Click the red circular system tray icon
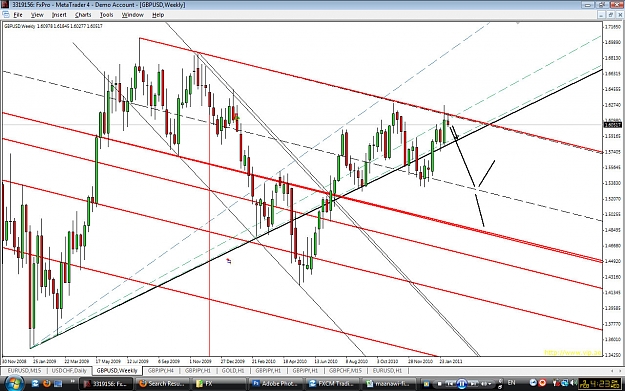The height and width of the screenshot is (391, 625). tap(542, 383)
